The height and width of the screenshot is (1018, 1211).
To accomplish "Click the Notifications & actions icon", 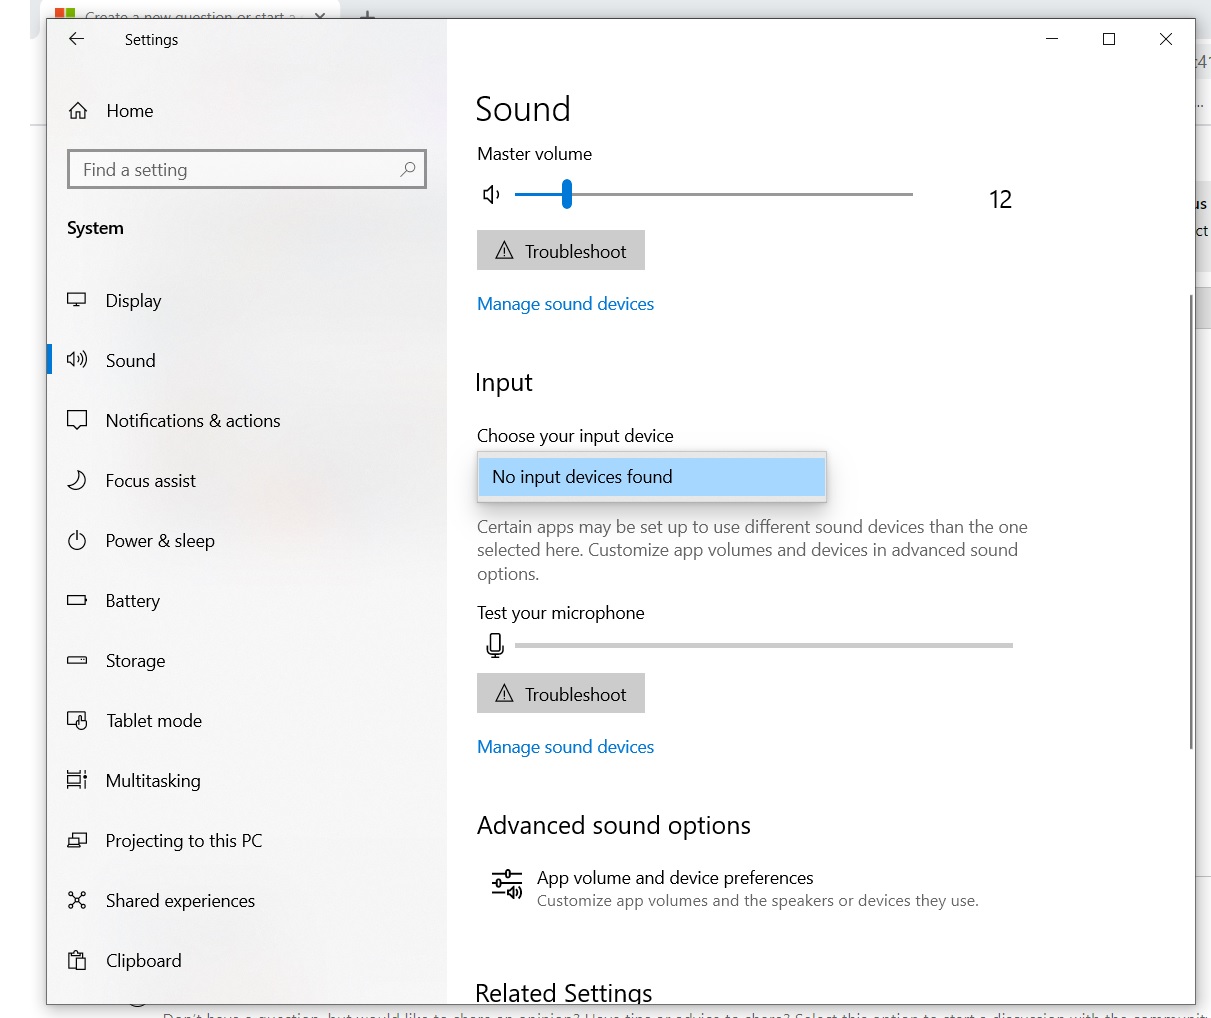I will (77, 420).
